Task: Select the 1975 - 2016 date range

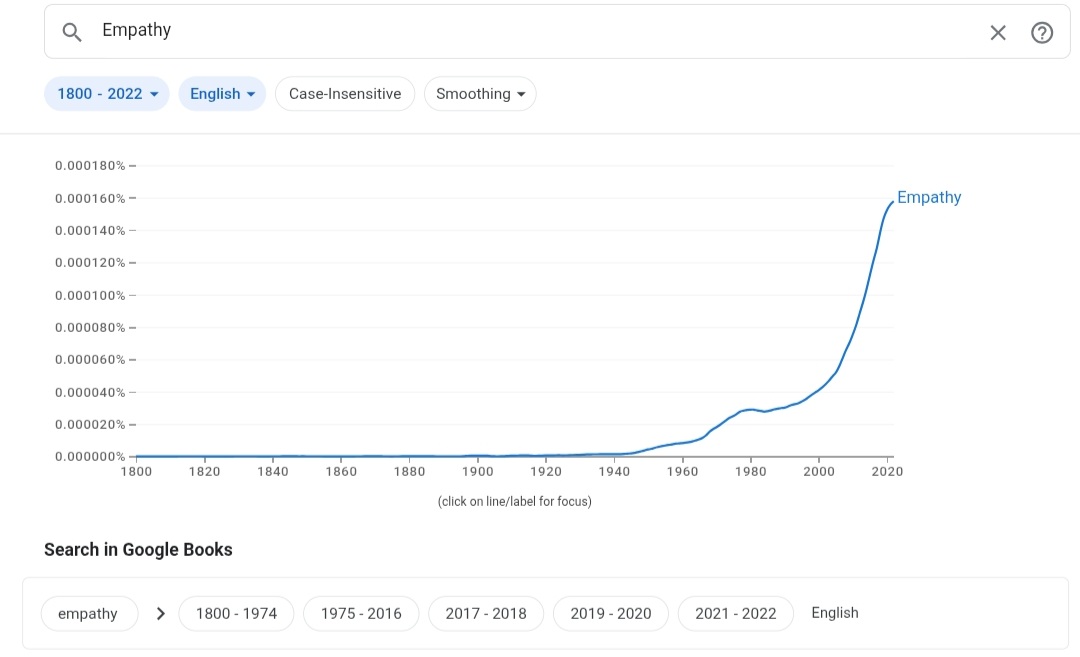Action: [x=361, y=613]
